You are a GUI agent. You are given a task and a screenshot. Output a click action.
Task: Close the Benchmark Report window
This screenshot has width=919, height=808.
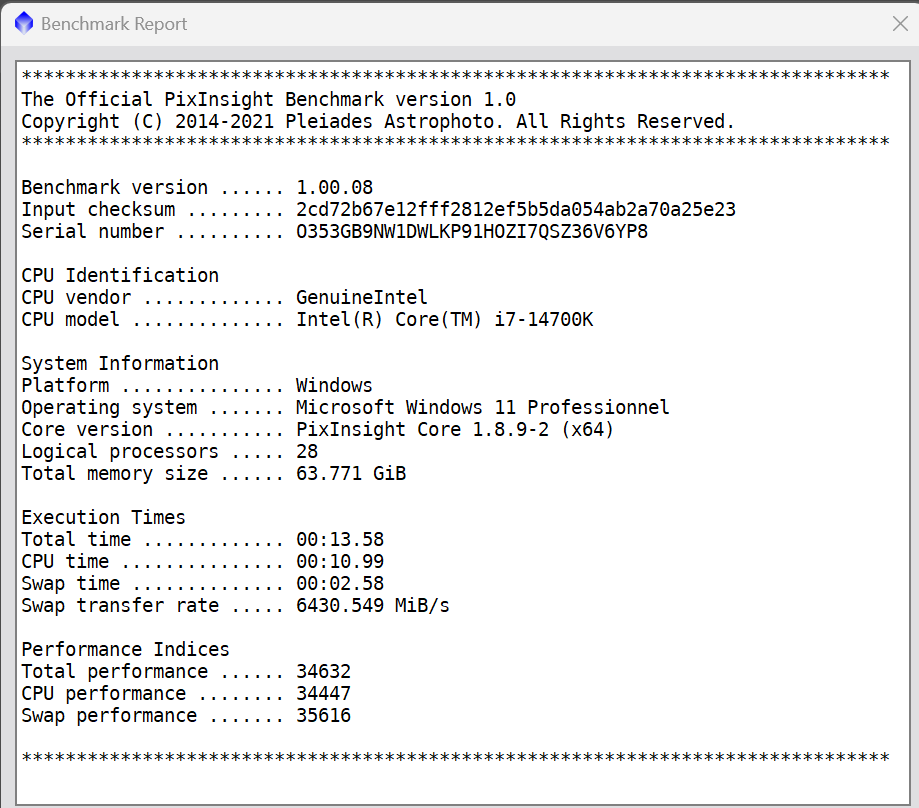tap(897, 24)
